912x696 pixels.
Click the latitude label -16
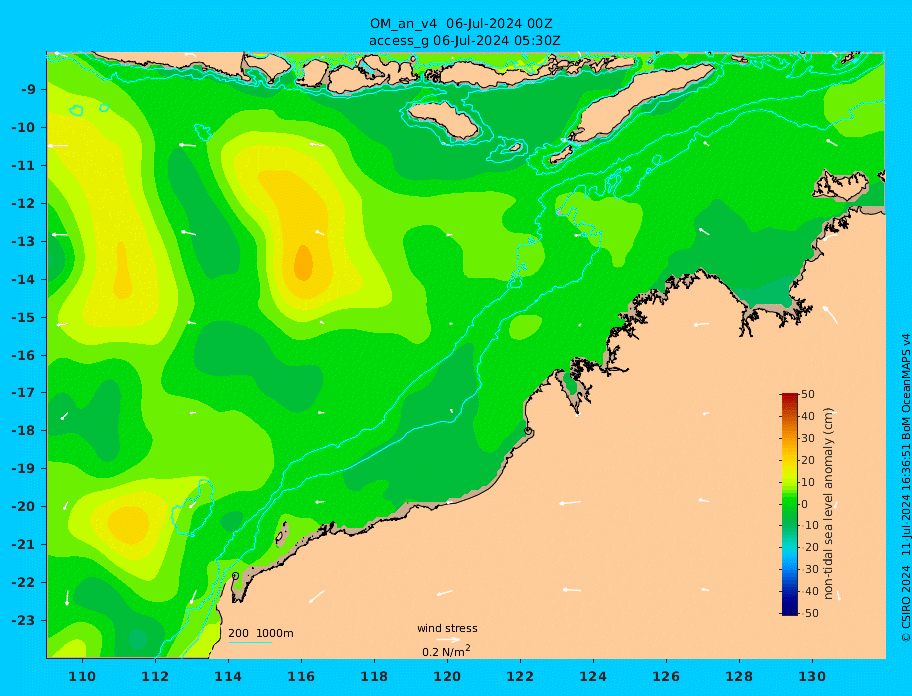click(23, 355)
